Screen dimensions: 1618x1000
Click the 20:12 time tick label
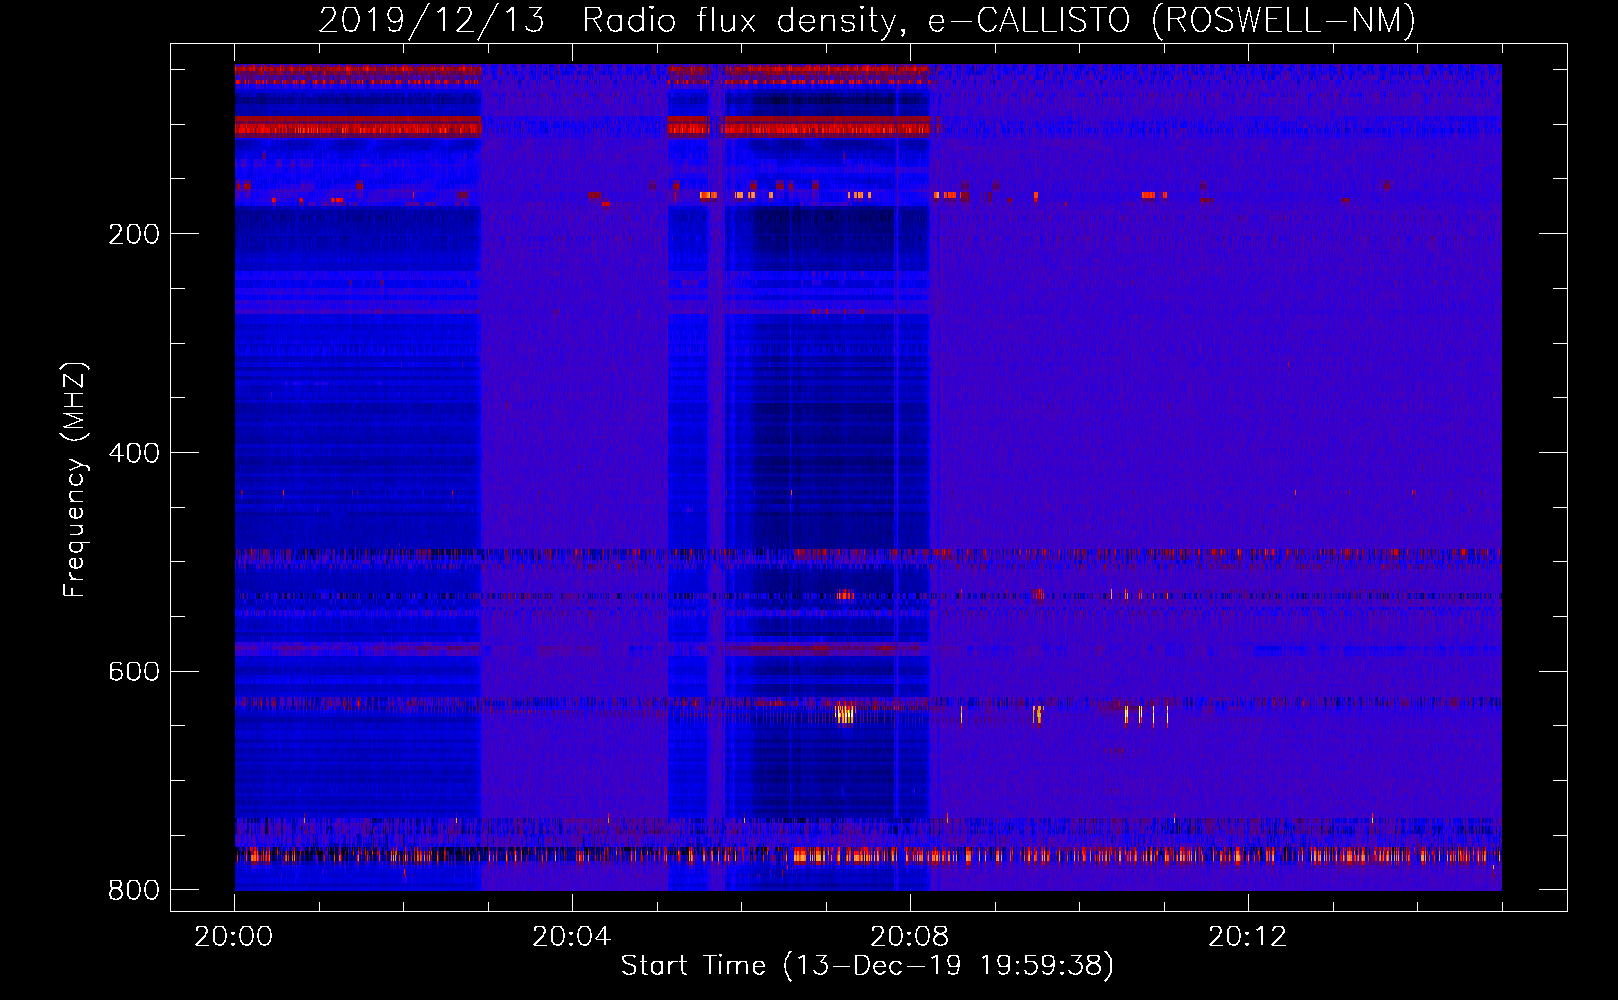(x=1247, y=937)
